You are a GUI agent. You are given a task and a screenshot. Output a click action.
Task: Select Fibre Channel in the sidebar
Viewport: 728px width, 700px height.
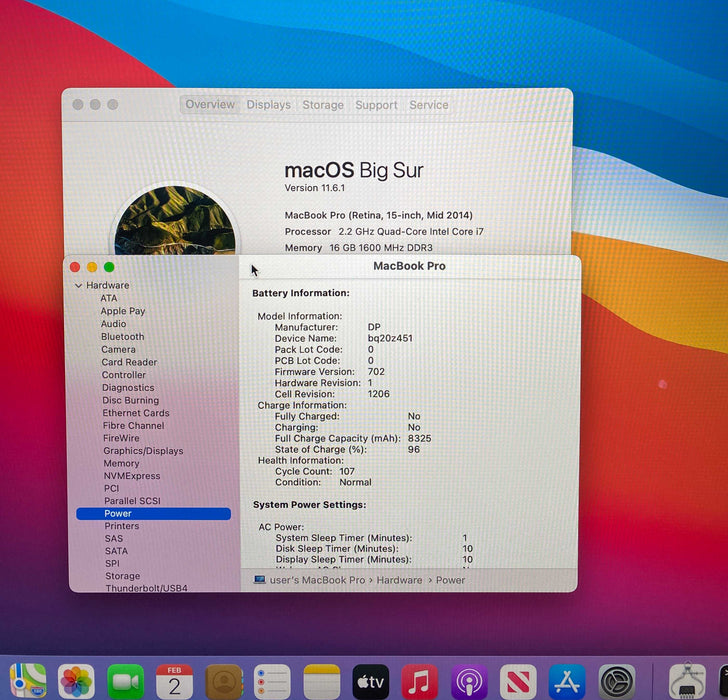(134, 425)
